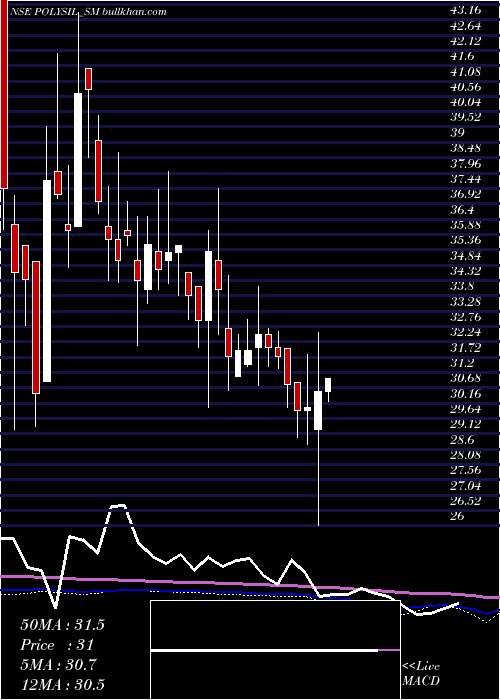Click the 41.08 price axis label
Image resolution: width=500 pixels, height=700 pixels.
click(467, 71)
